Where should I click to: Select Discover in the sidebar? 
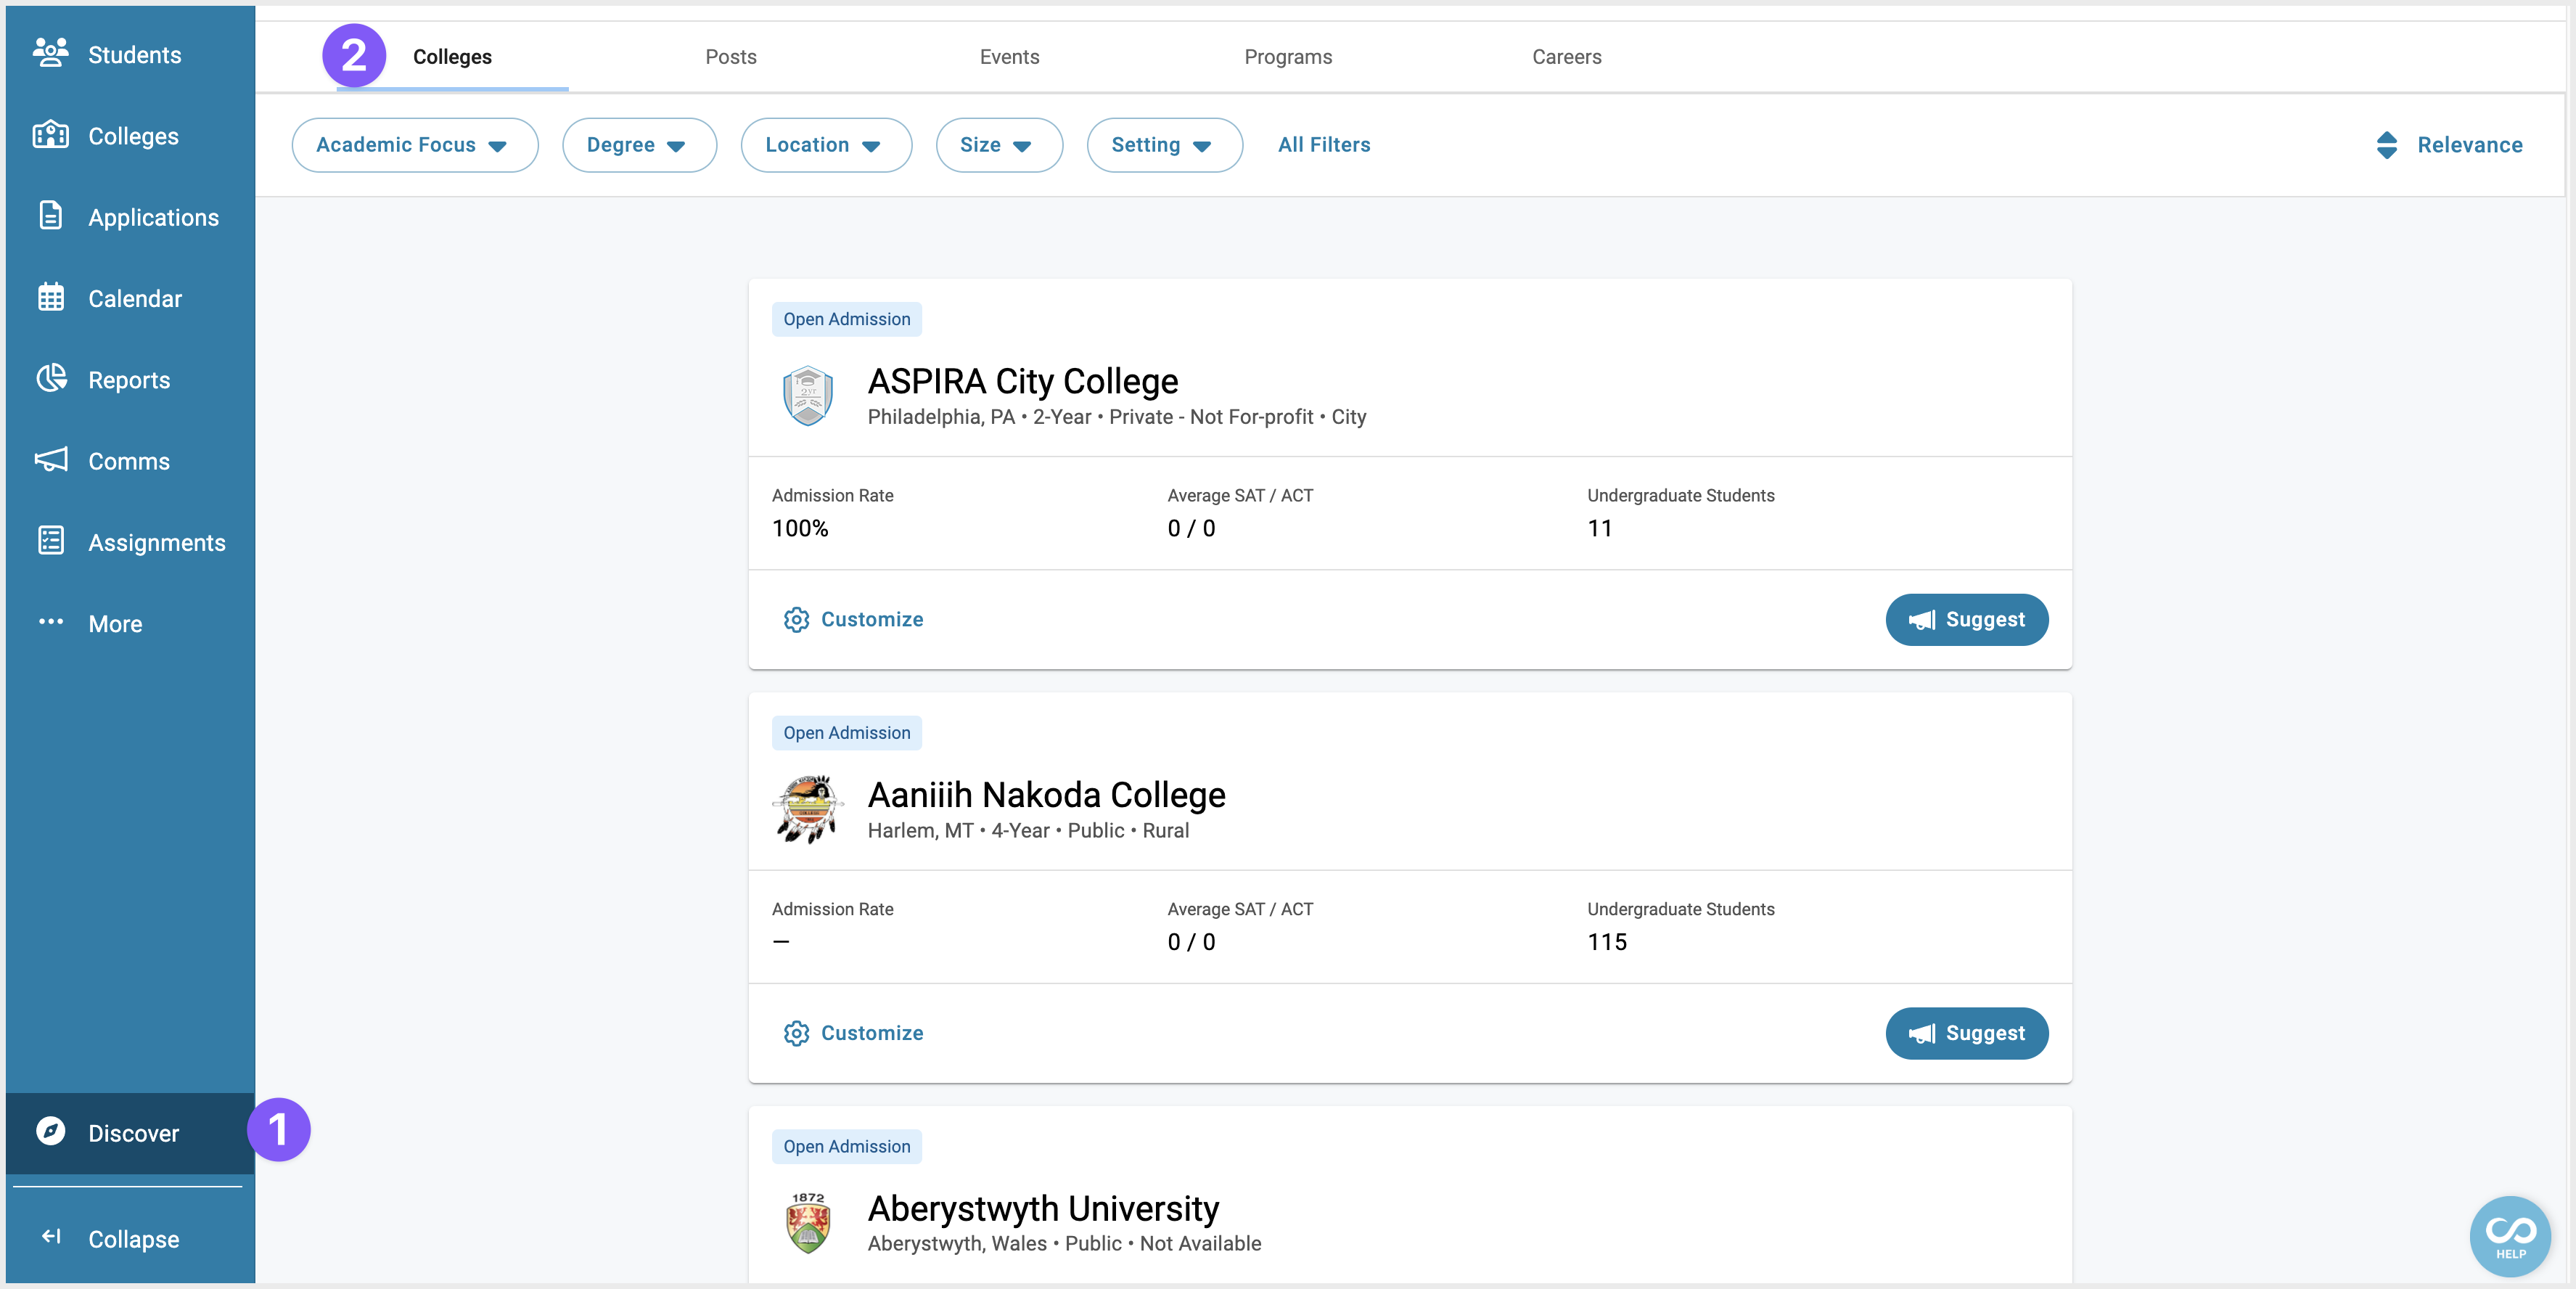click(x=130, y=1133)
